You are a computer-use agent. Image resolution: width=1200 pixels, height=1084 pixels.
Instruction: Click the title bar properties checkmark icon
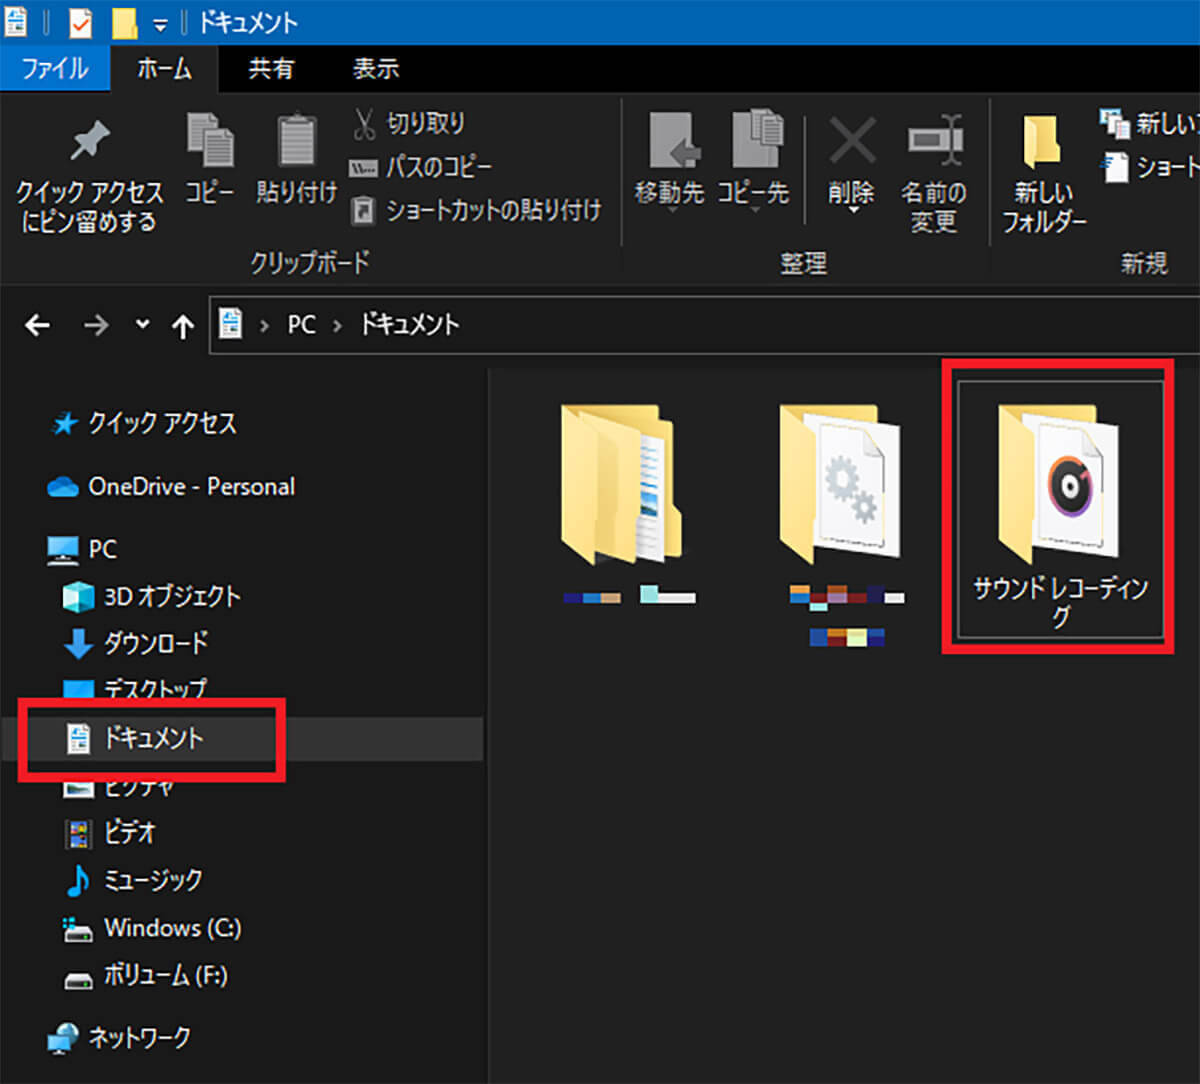click(81, 22)
